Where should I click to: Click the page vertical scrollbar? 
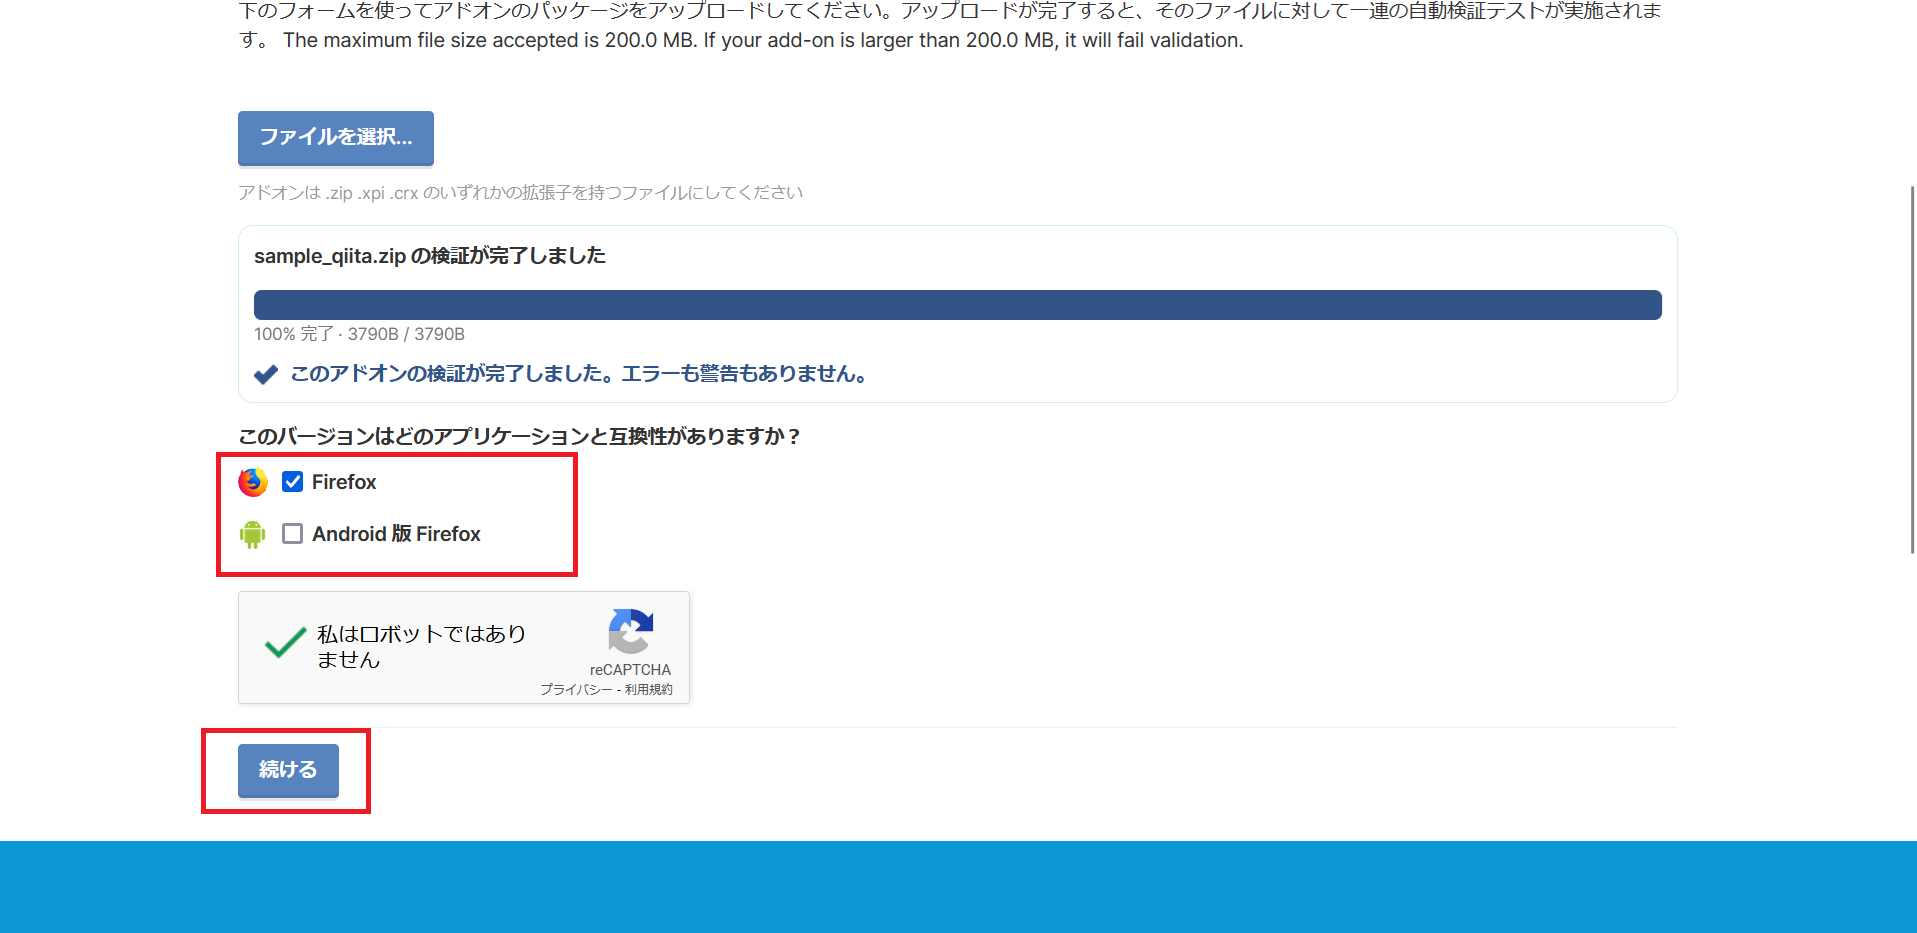1912,370
